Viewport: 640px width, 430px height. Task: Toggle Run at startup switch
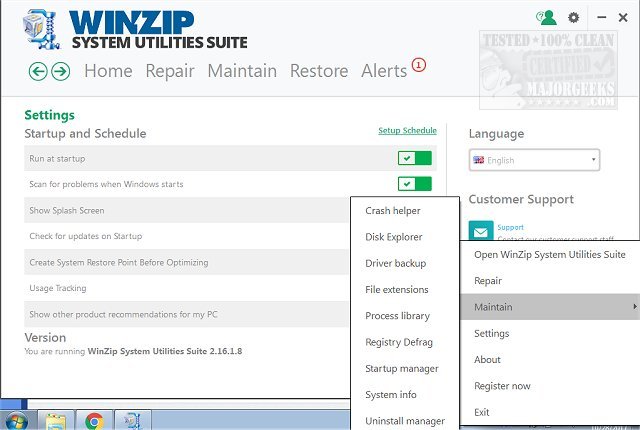pyautogui.click(x=415, y=158)
